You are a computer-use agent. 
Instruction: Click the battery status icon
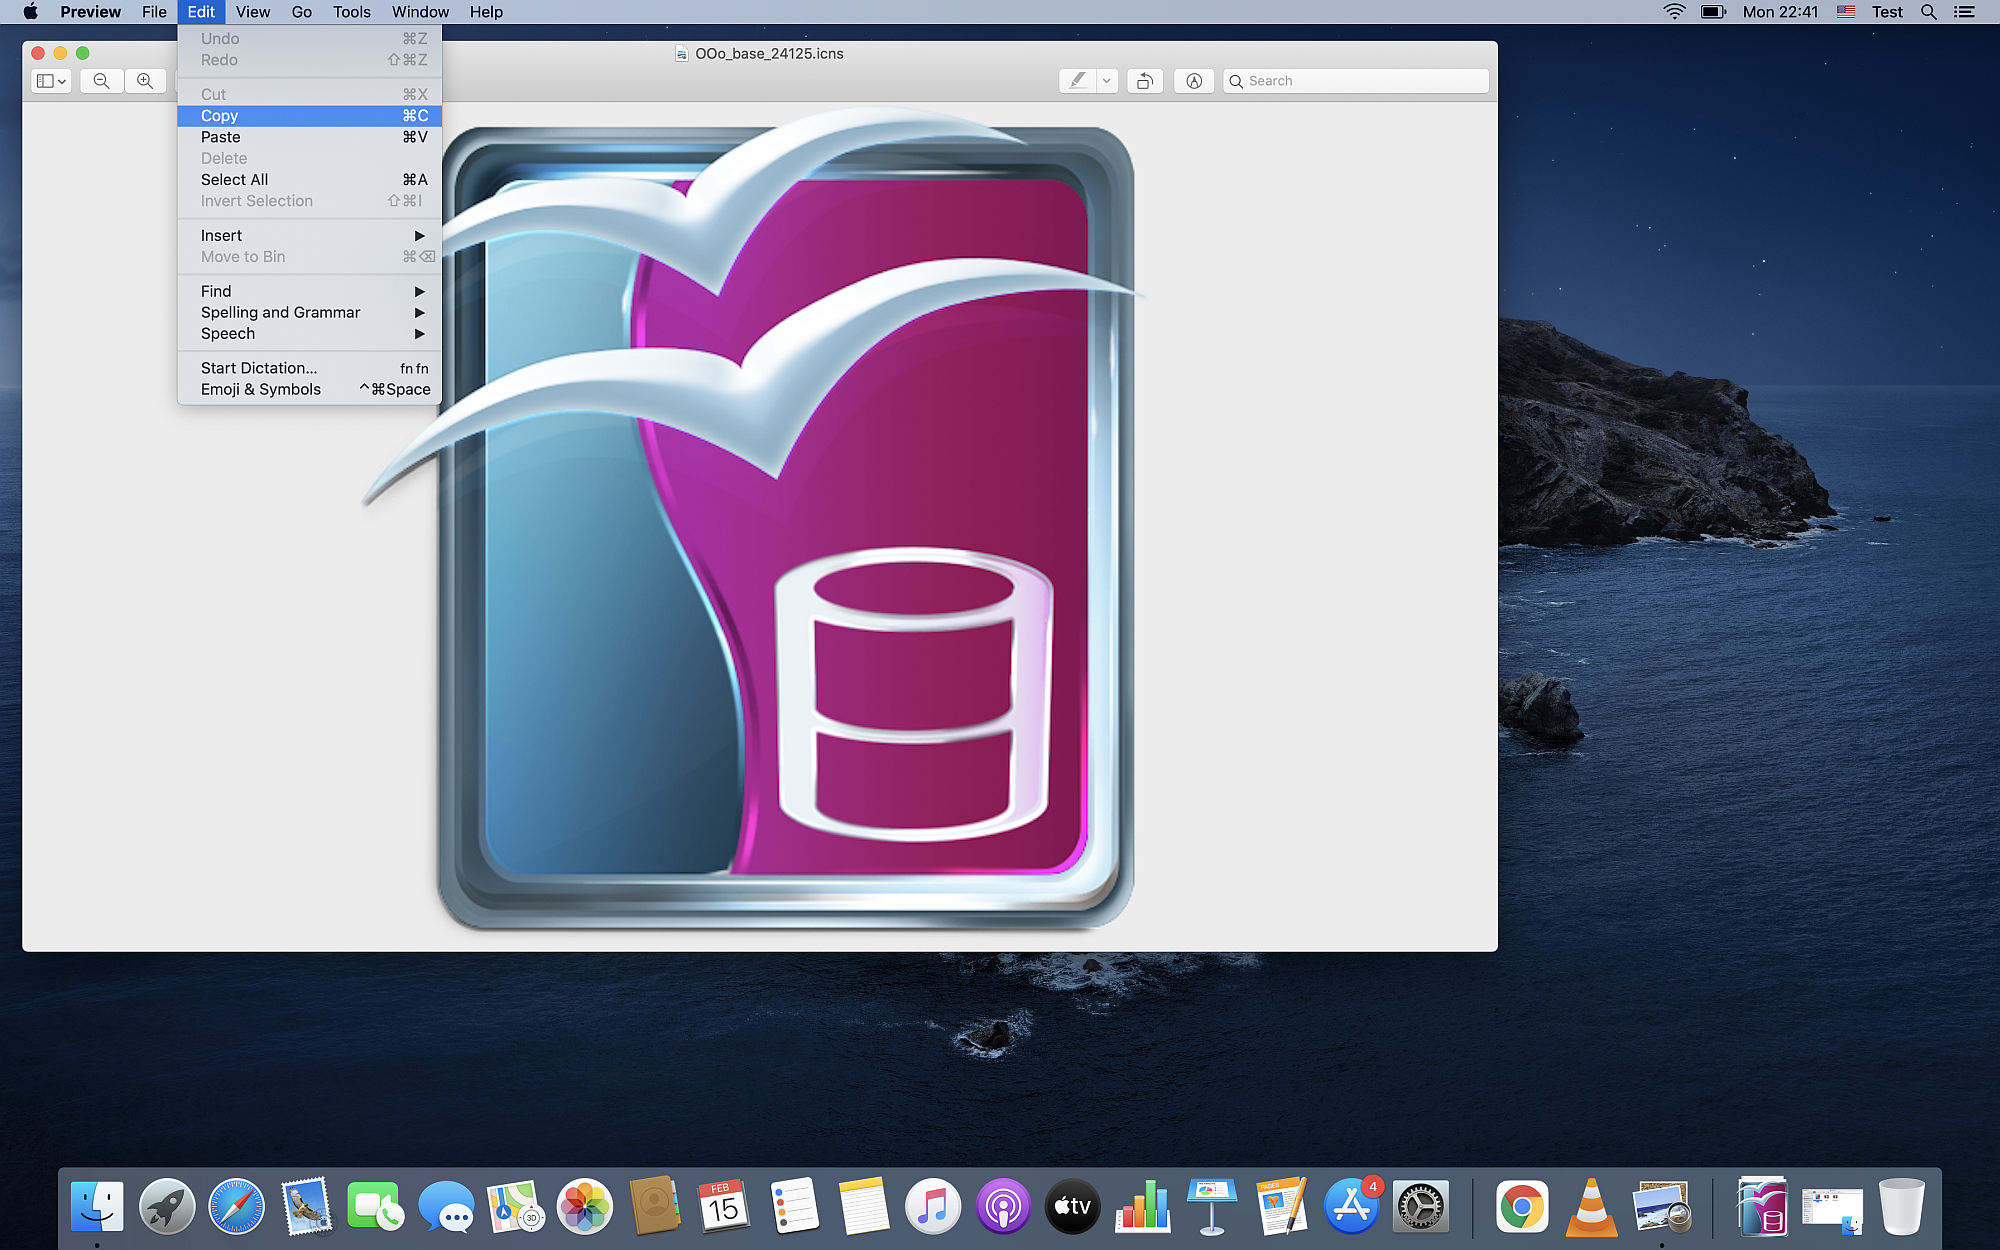click(x=1713, y=12)
